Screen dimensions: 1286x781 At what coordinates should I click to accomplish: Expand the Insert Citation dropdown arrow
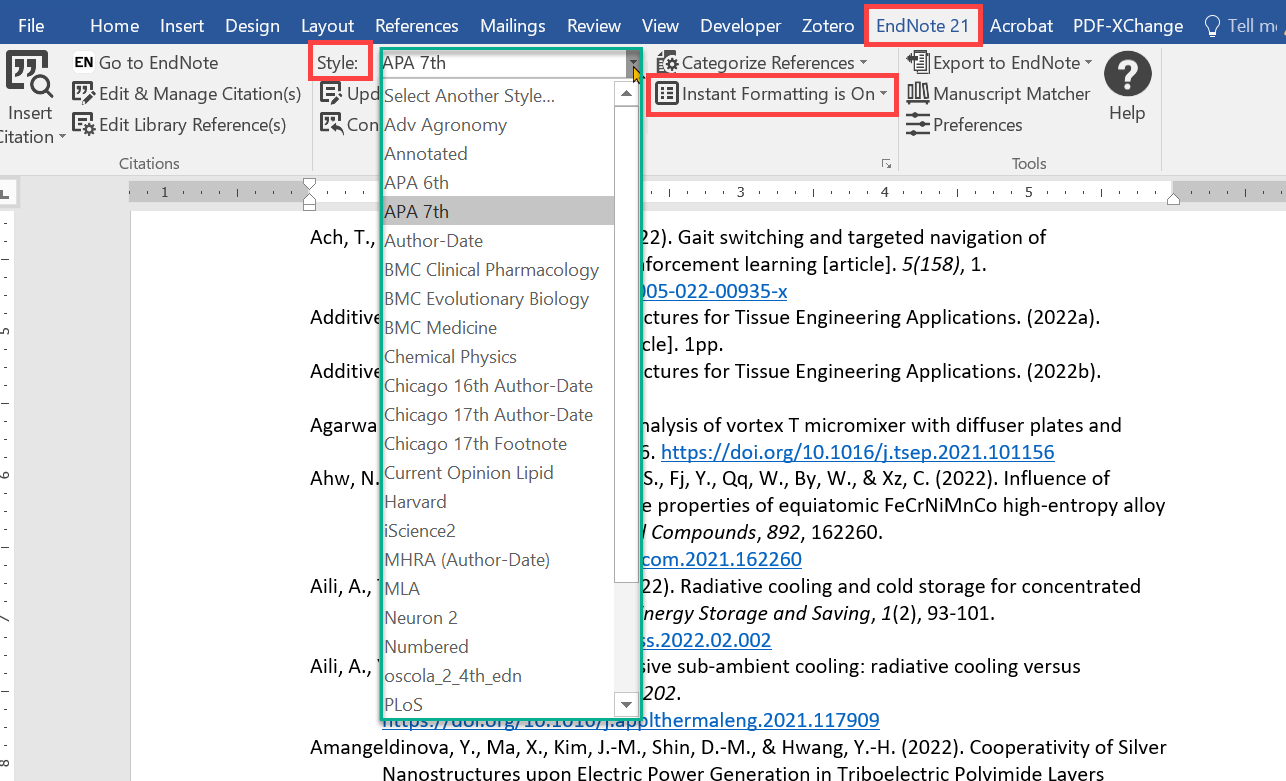[62, 137]
